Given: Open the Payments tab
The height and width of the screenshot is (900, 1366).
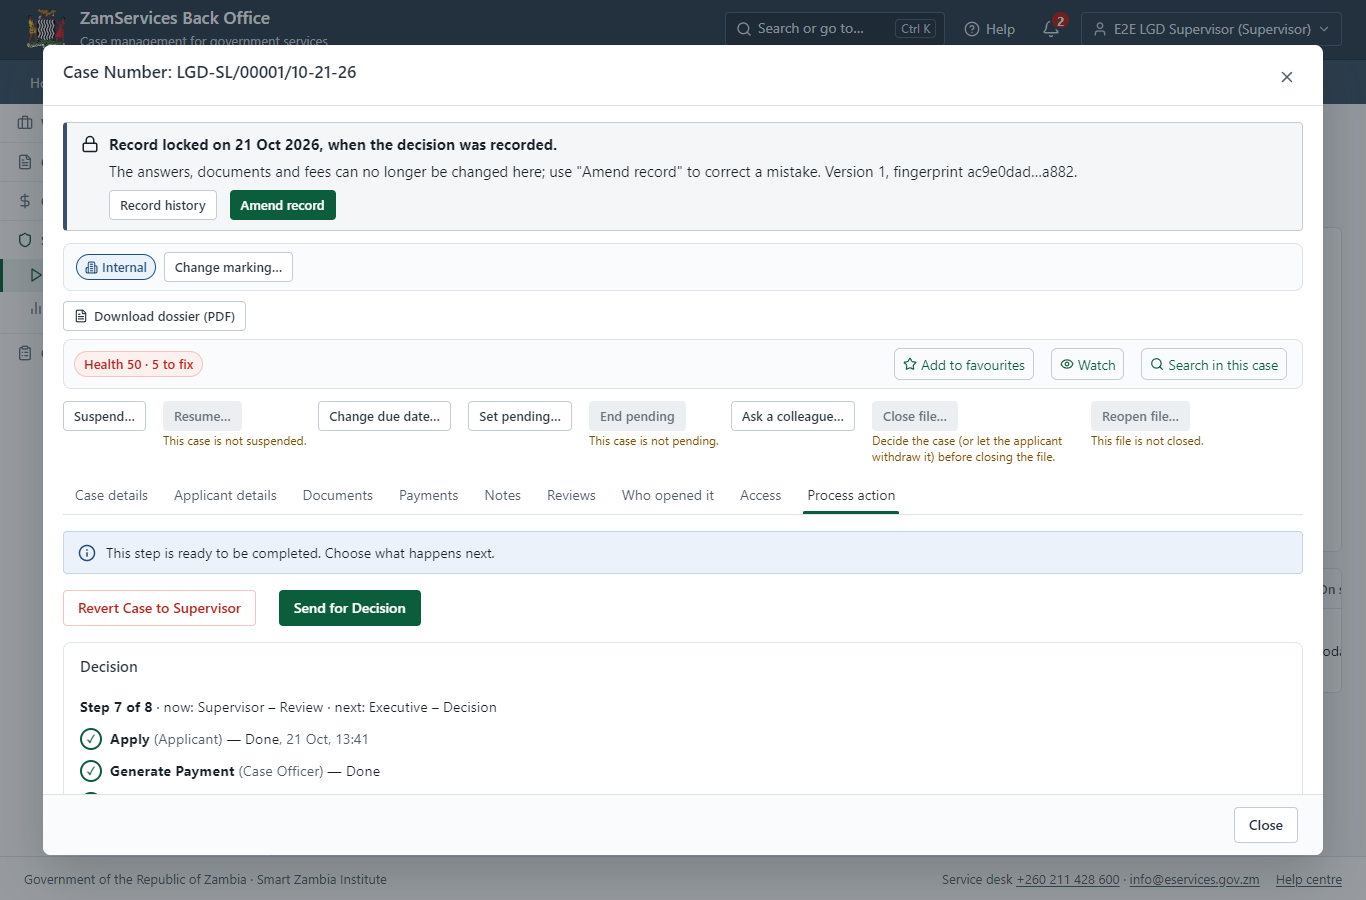Looking at the screenshot, I should (428, 495).
